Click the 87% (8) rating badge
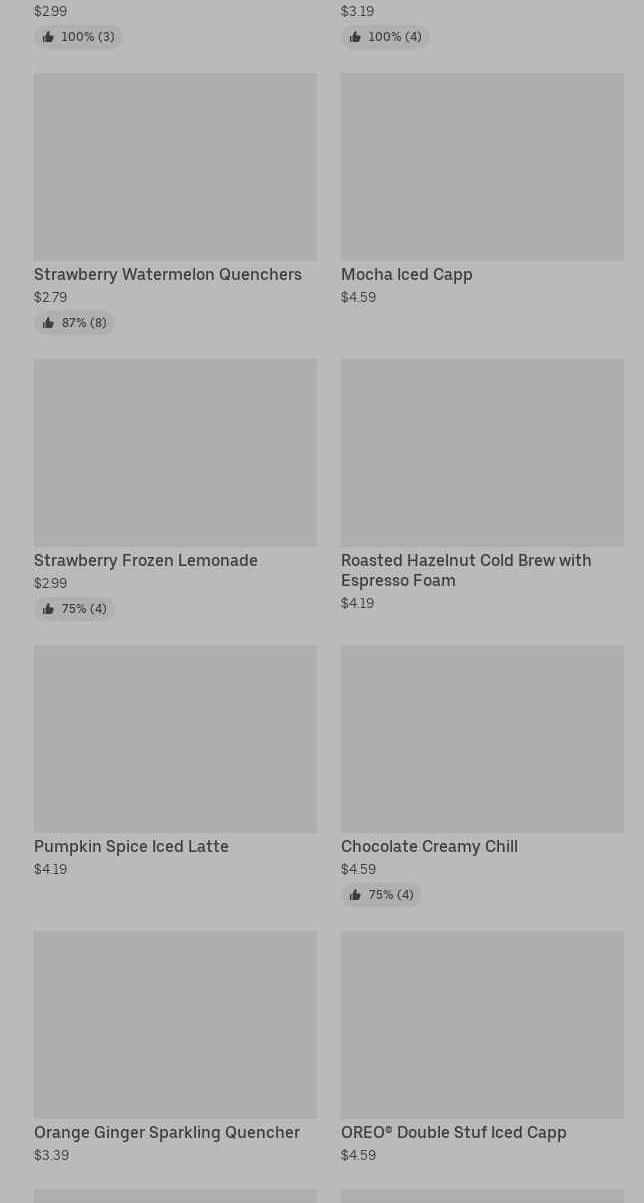Image resolution: width=644 pixels, height=1203 pixels. tap(75, 323)
